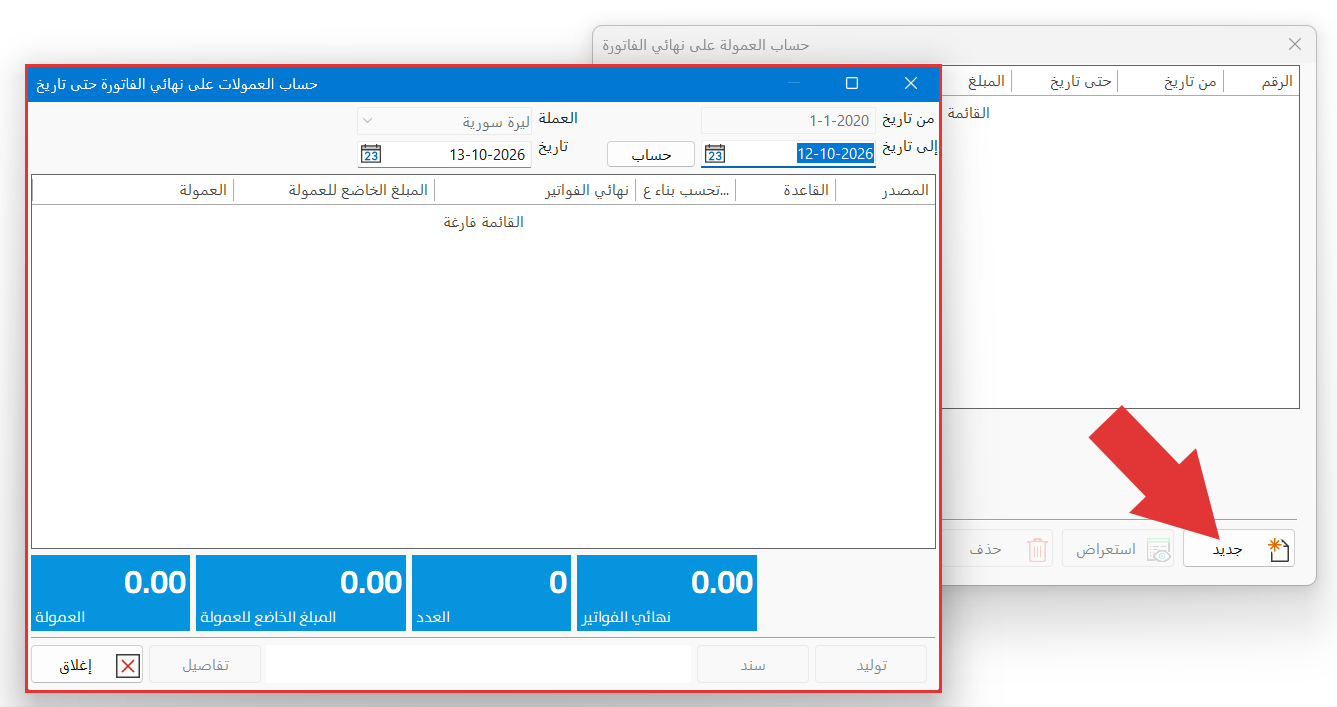Click حتى تاريخ column header in background window
Screen dimensions: 1337x707
[1066, 82]
